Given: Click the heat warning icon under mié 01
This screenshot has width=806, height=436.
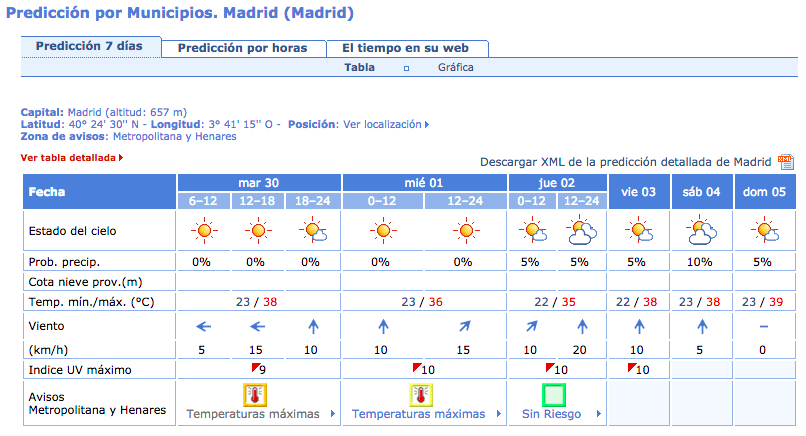Looking at the screenshot, I should 420,395.
